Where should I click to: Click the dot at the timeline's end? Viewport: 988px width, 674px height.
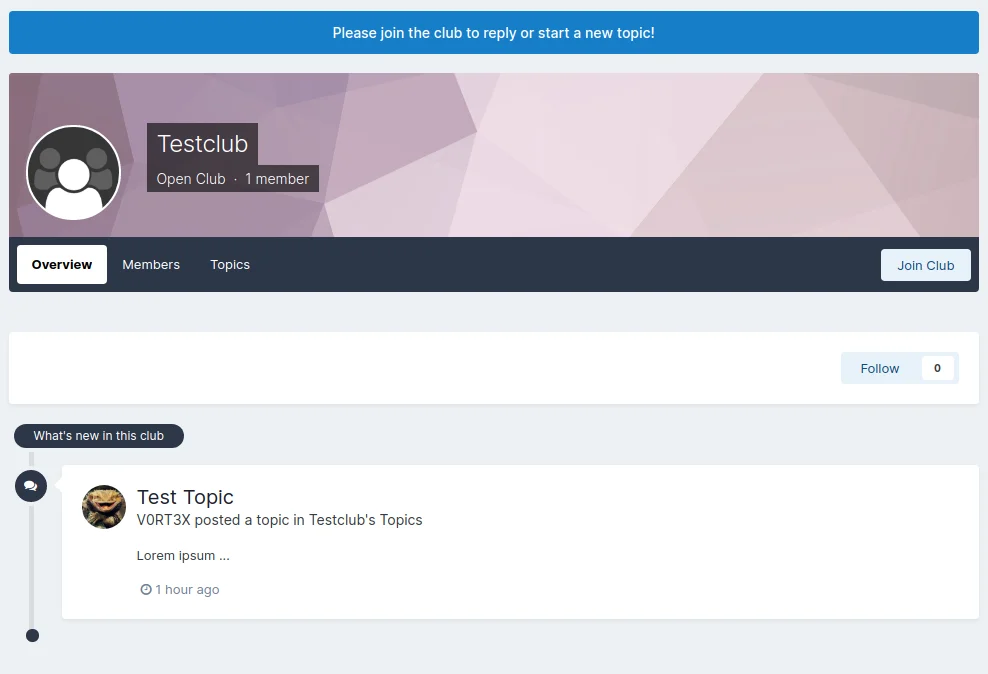[x=32, y=635]
